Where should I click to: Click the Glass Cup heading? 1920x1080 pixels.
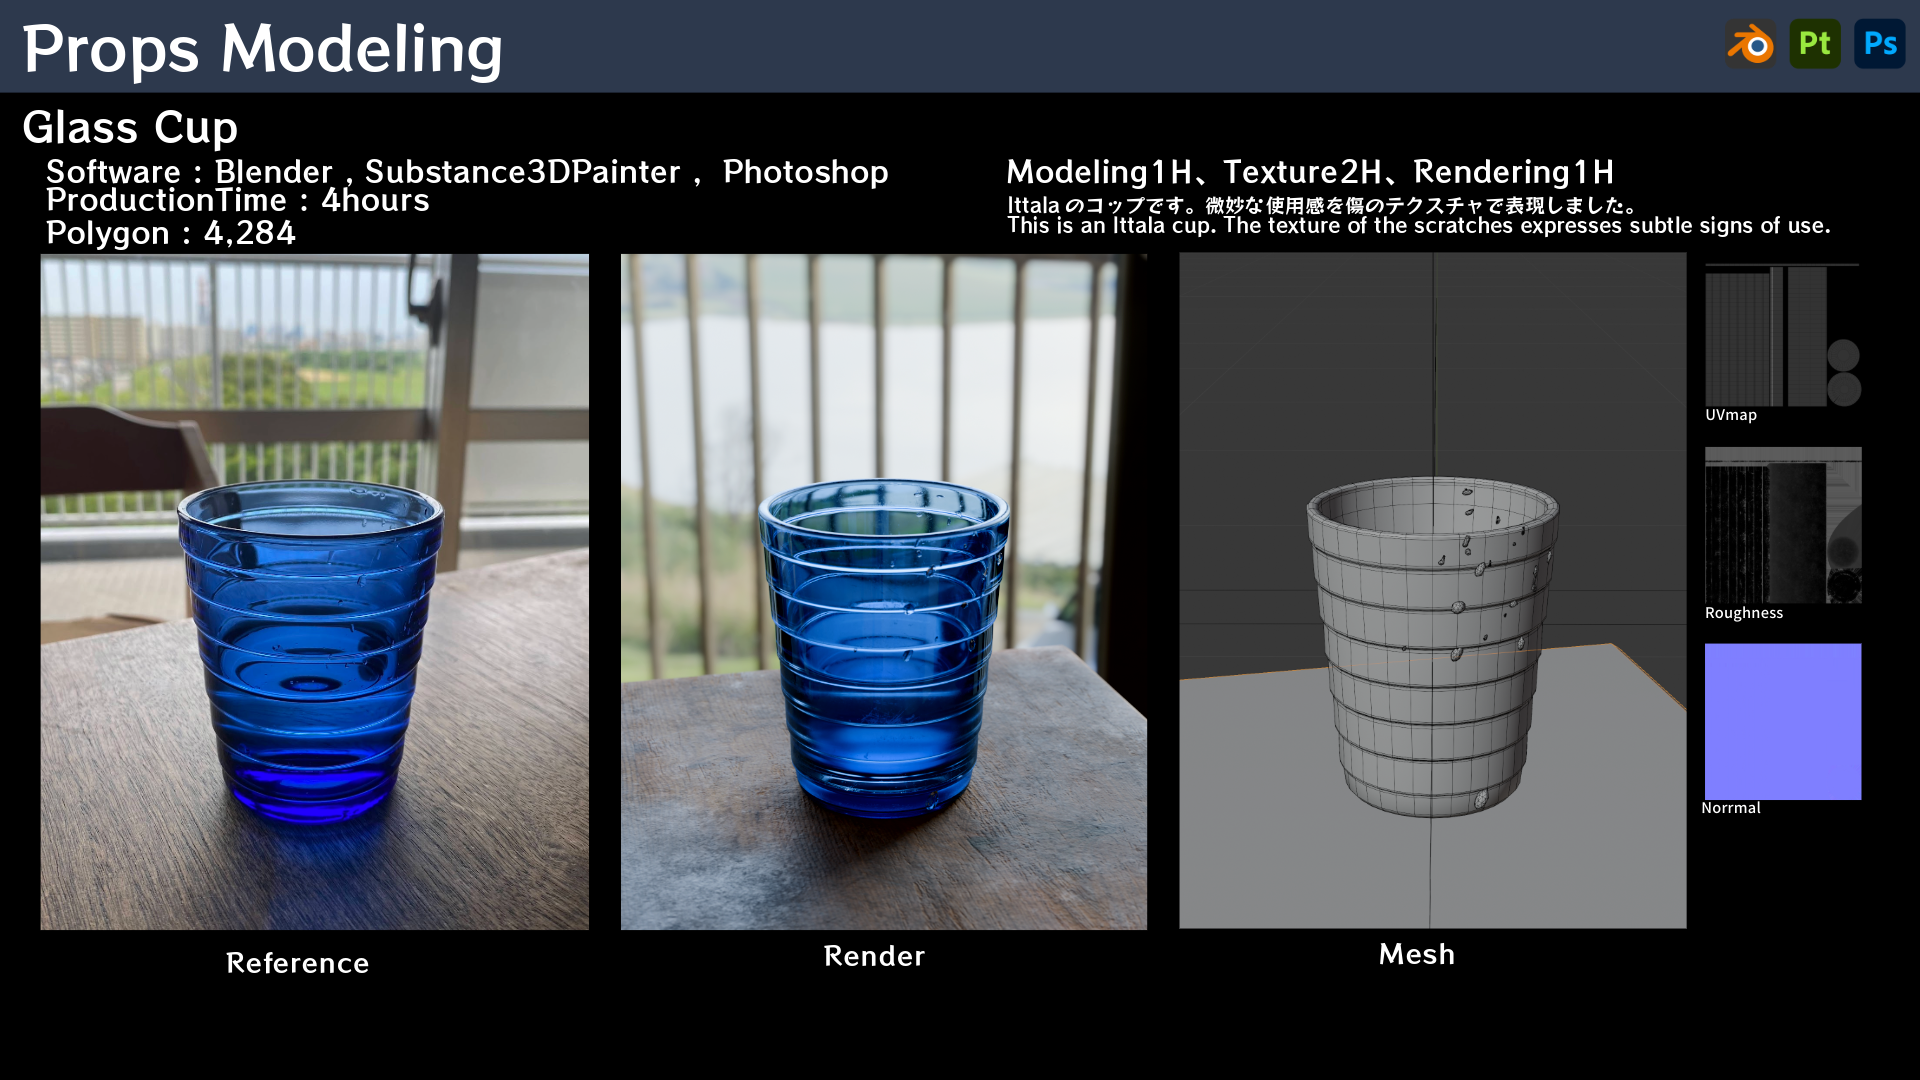click(130, 128)
